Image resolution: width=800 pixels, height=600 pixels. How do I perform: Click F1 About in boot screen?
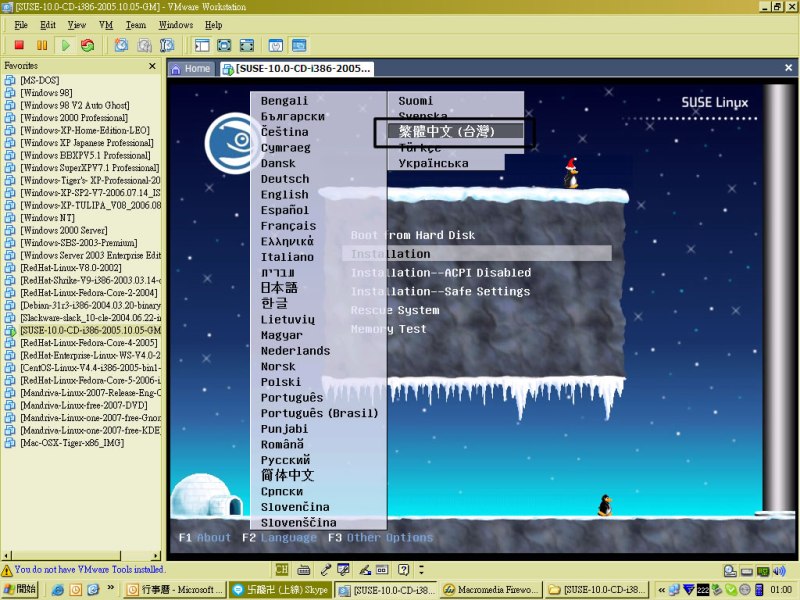click(205, 538)
